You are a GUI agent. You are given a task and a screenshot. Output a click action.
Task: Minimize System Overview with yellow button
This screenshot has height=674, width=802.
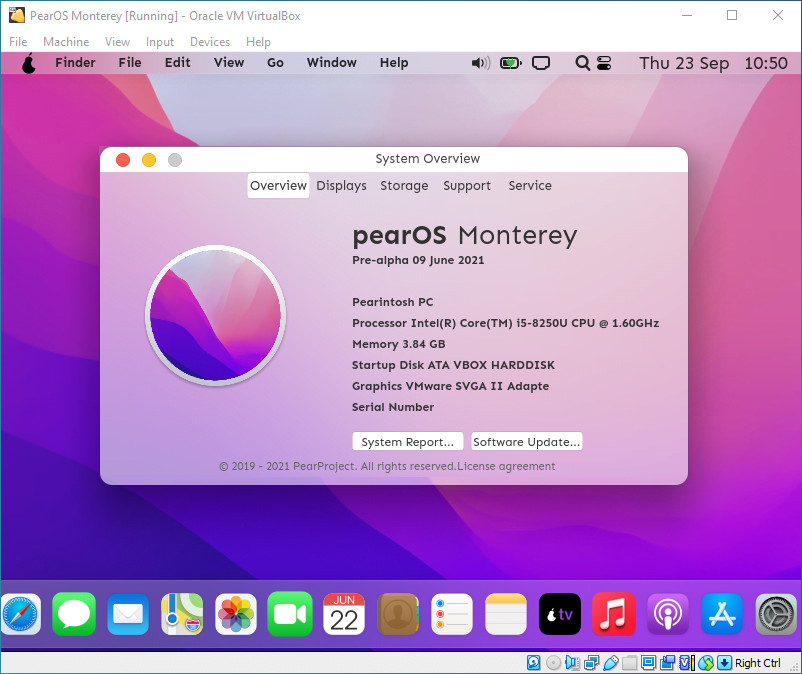coord(149,160)
